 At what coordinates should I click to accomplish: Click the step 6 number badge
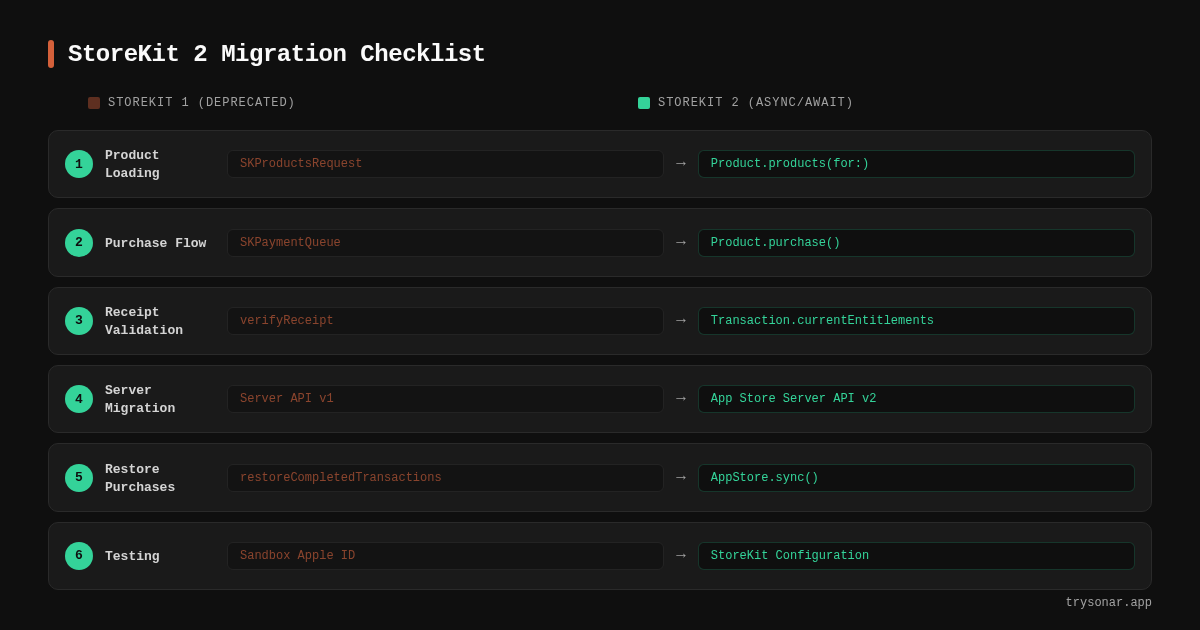[x=79, y=556]
